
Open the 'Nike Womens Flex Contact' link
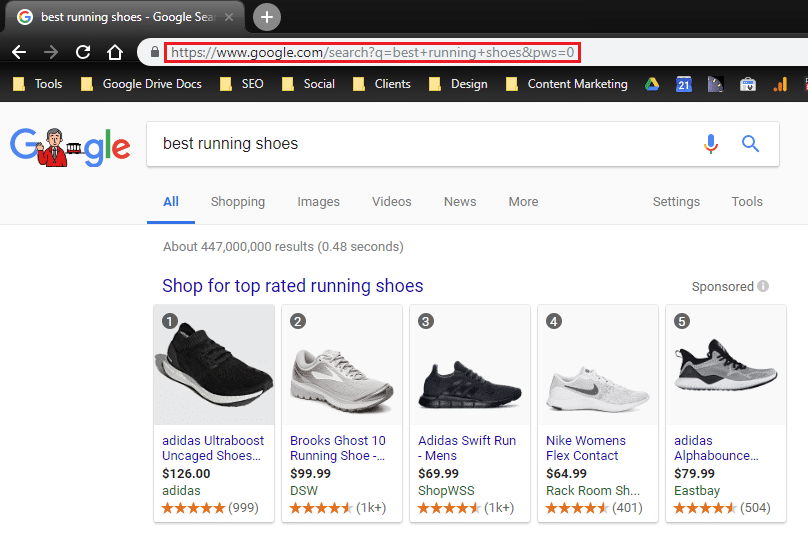[x=586, y=448]
